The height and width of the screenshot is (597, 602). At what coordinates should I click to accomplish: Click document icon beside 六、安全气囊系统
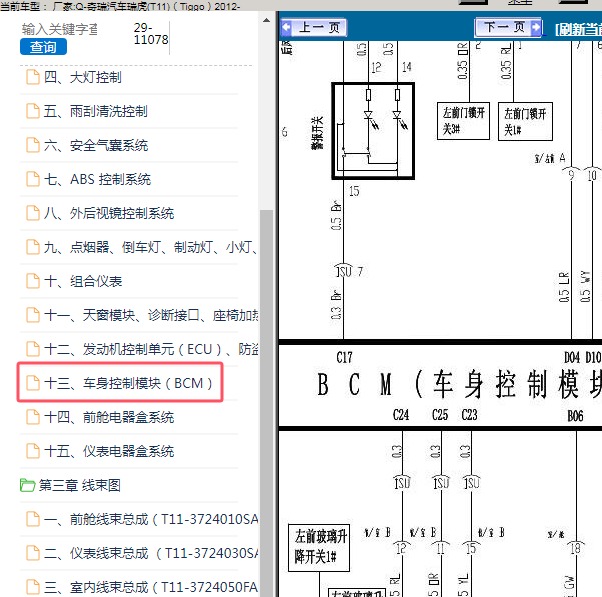click(33, 145)
